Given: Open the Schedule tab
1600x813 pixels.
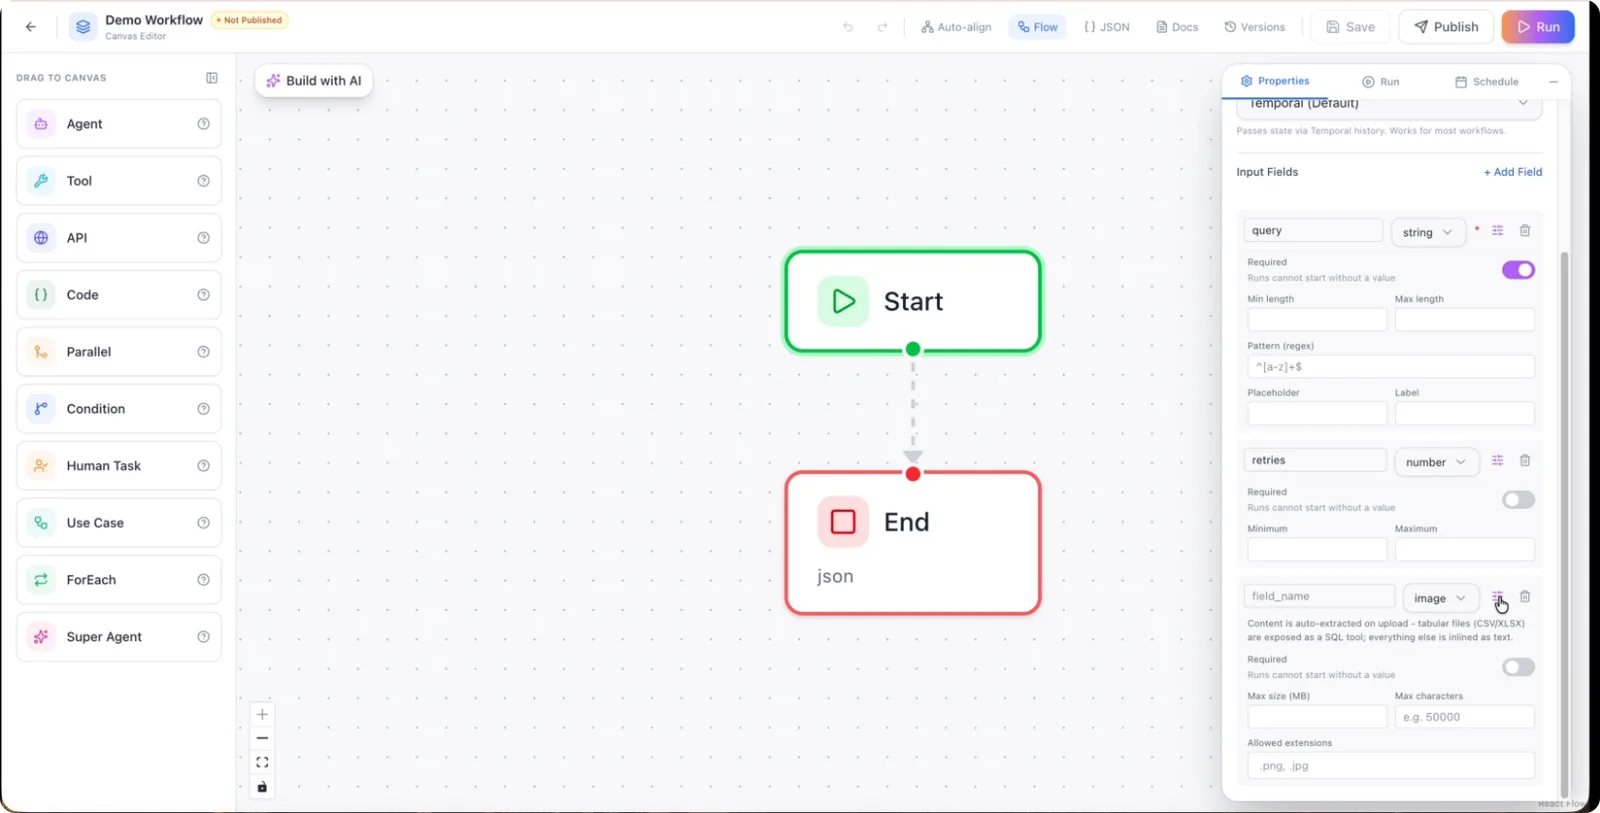Looking at the screenshot, I should (1487, 82).
